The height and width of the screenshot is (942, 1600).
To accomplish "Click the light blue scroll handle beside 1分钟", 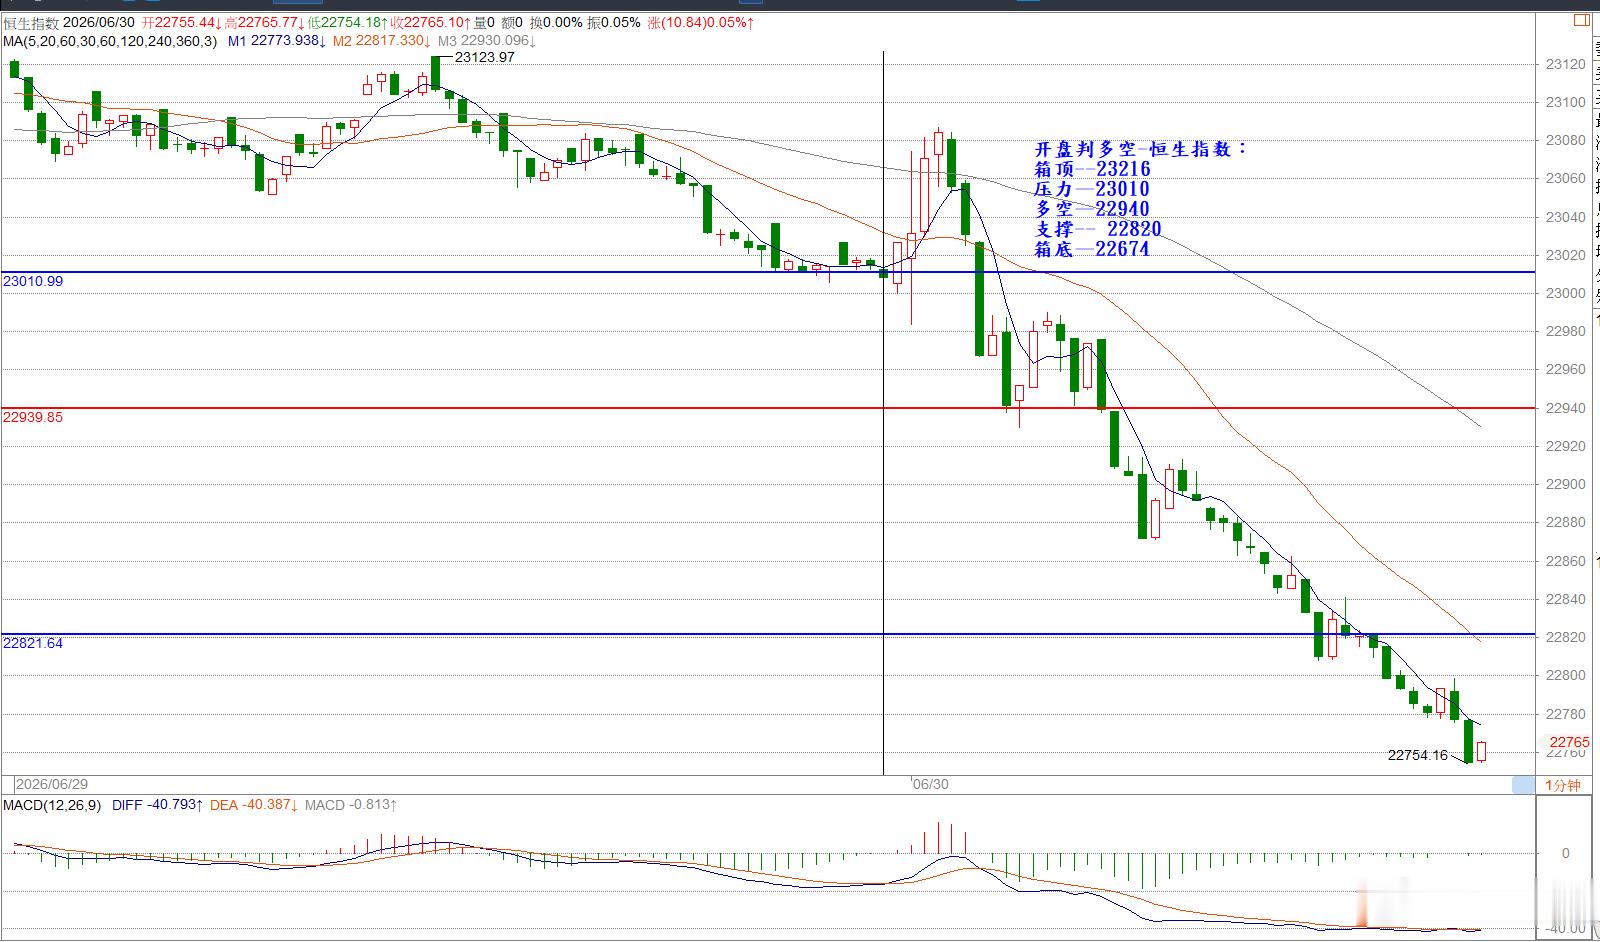I will (x=1523, y=785).
